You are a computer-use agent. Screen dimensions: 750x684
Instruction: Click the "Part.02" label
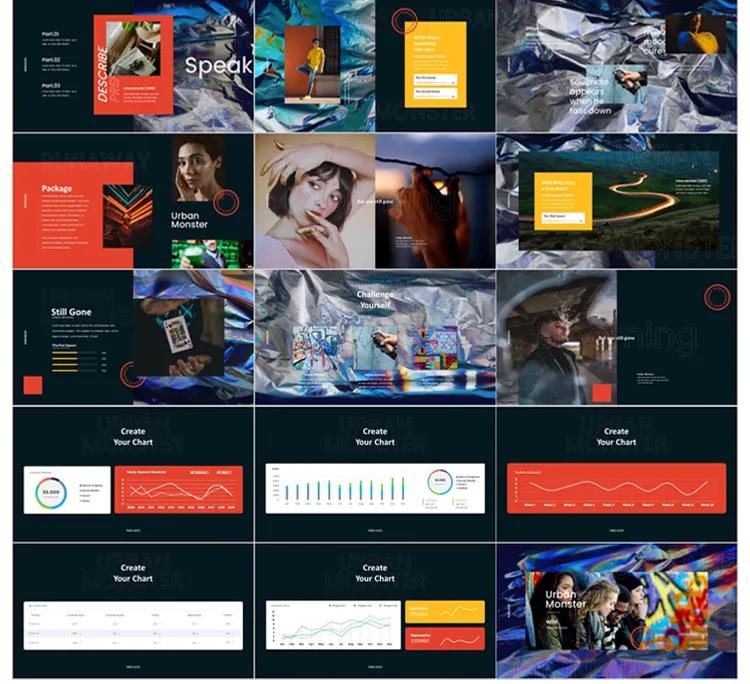pyautogui.click(x=51, y=60)
